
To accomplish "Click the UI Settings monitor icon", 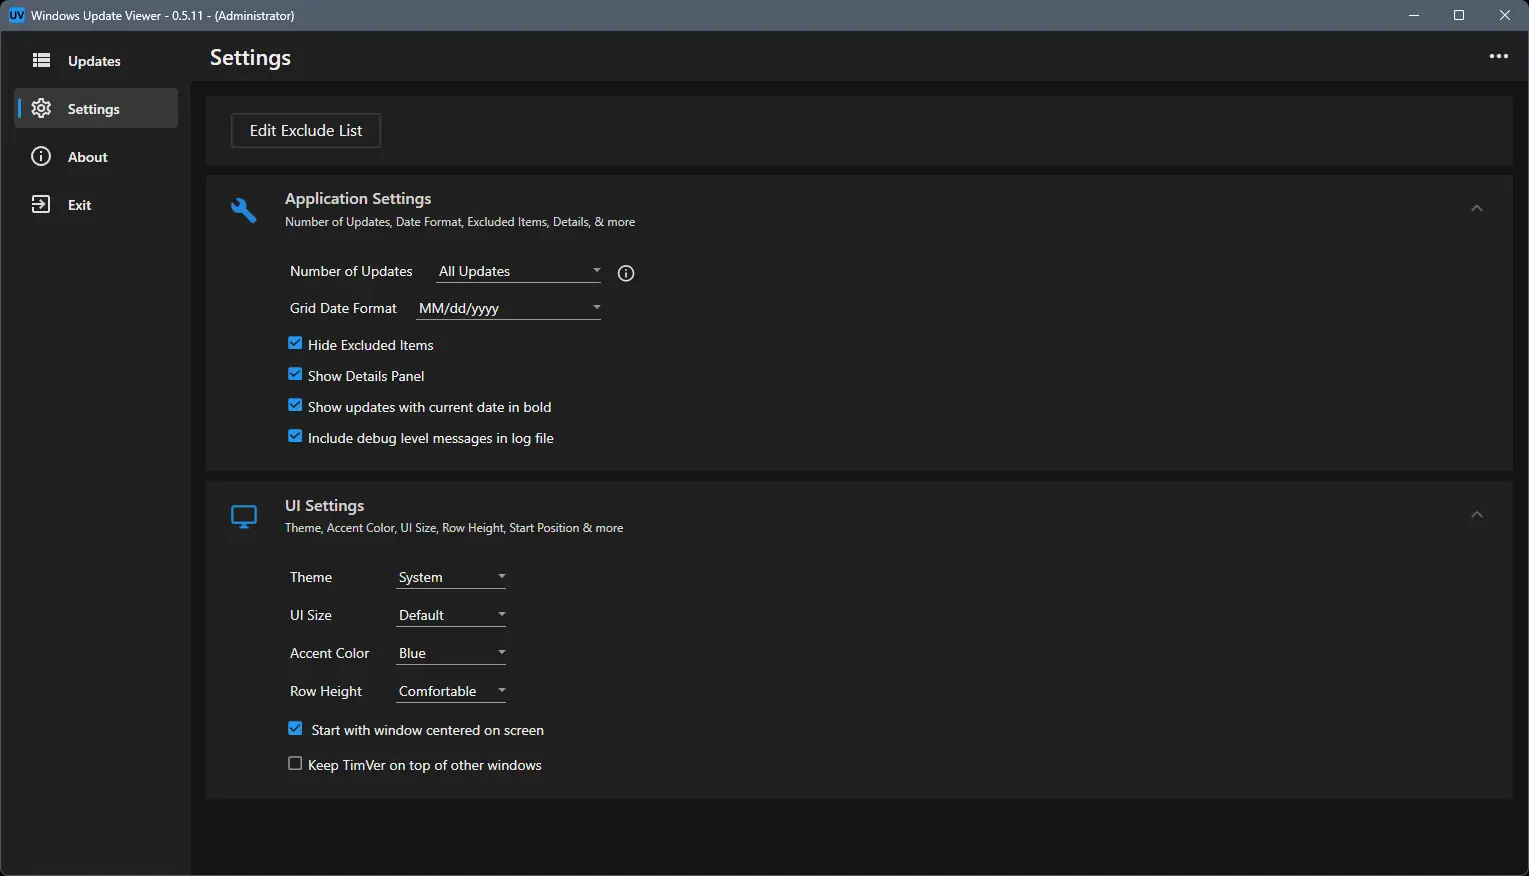I will click(244, 516).
